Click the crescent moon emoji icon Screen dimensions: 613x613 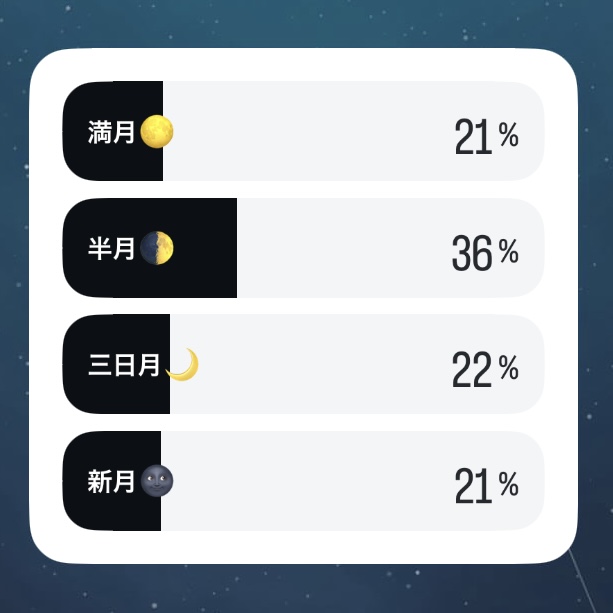coord(182,364)
